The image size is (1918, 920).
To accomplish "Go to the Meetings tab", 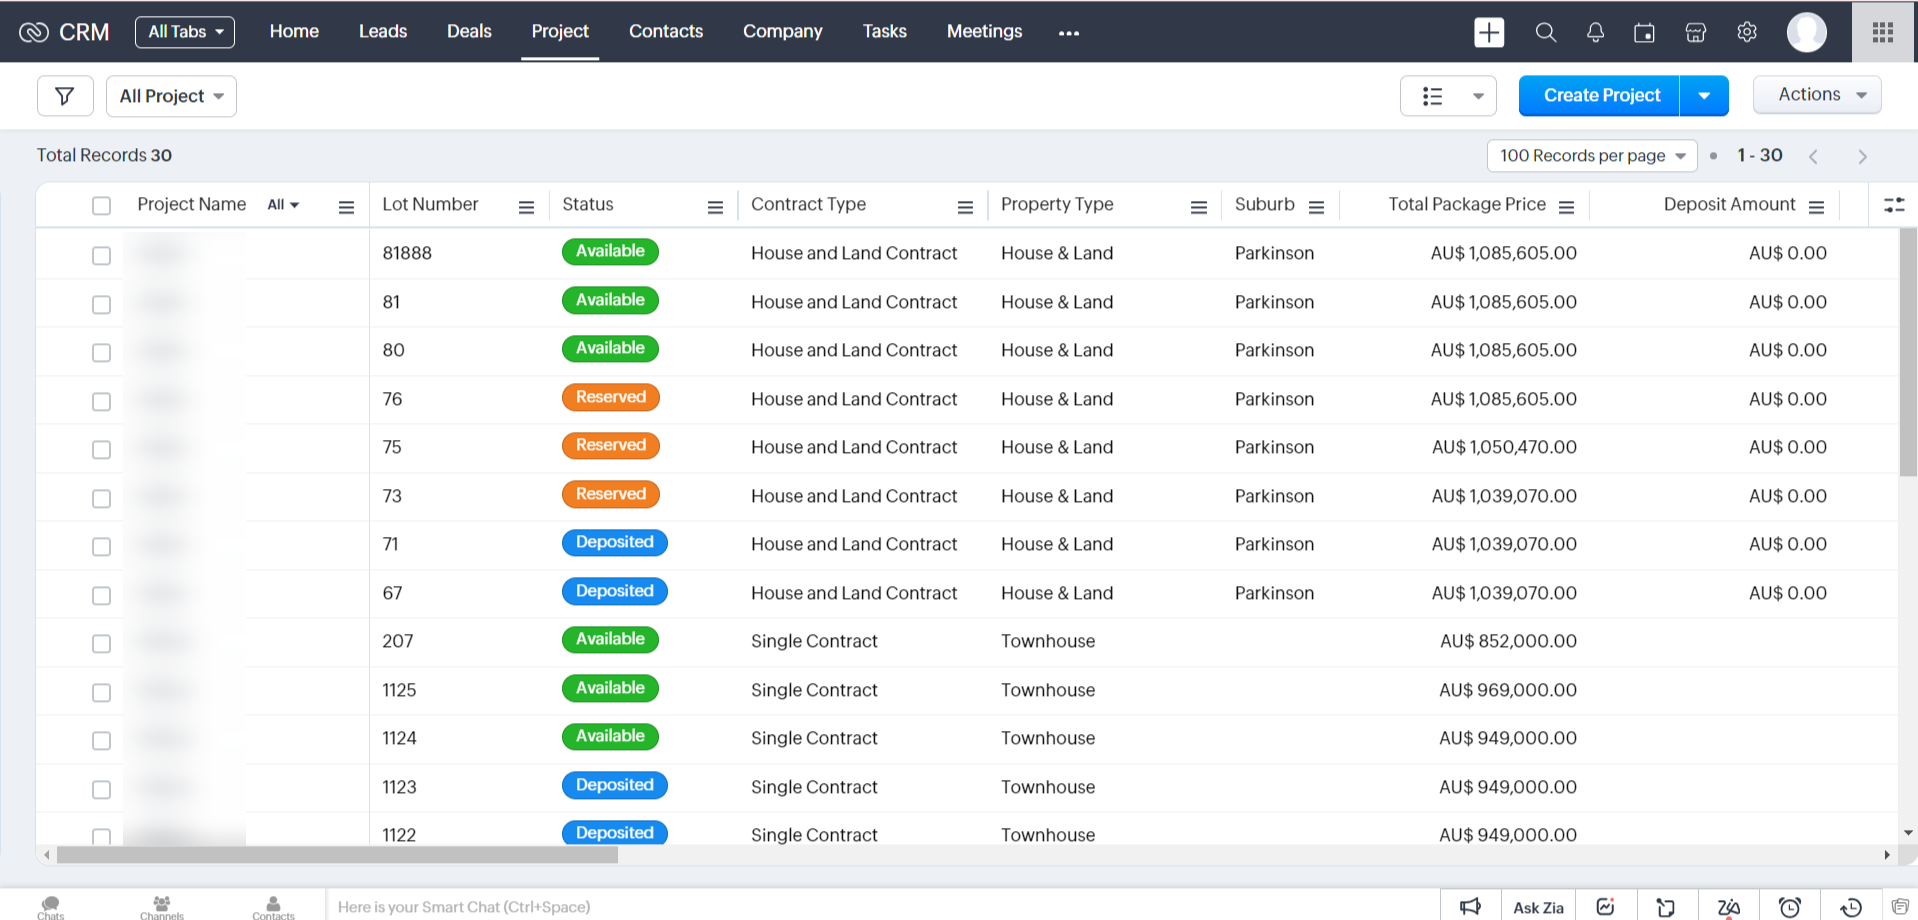I will coord(984,32).
